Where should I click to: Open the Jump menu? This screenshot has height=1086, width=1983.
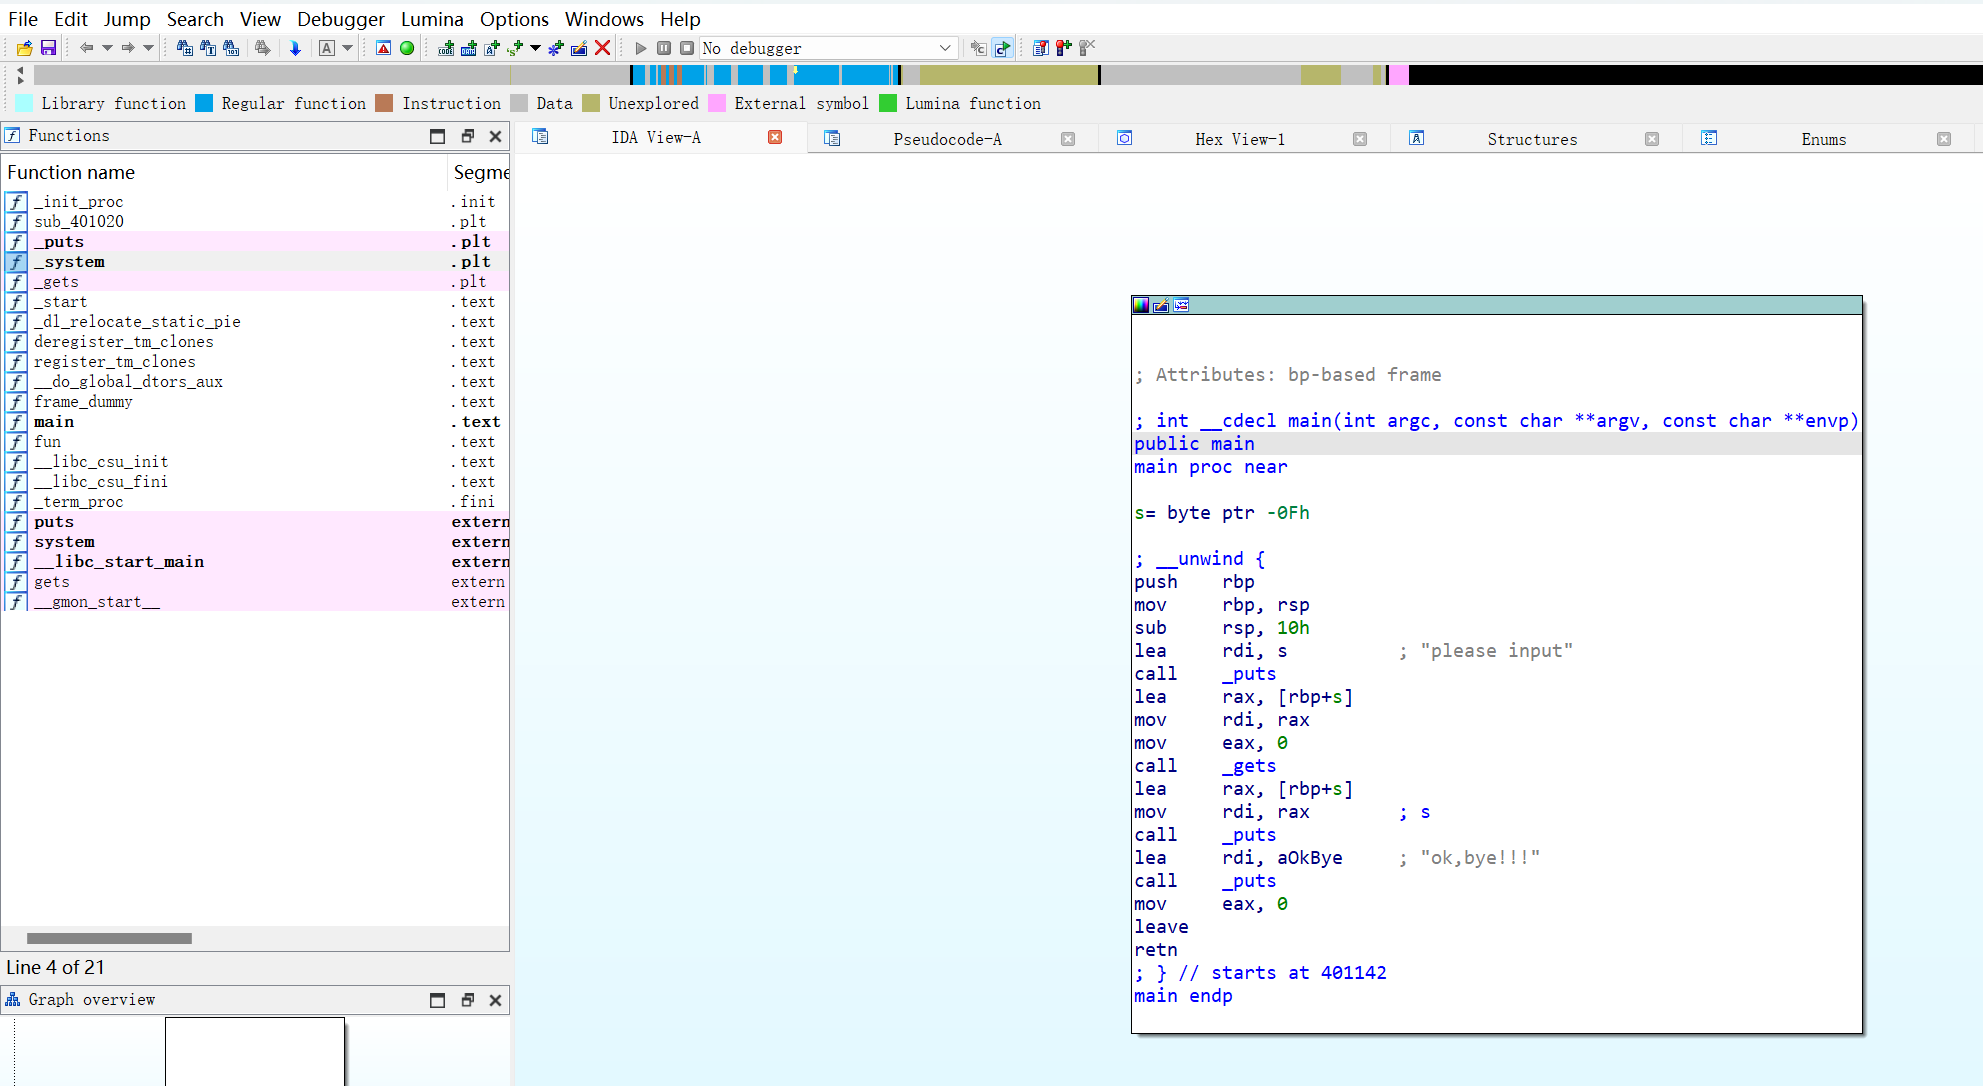[x=127, y=19]
